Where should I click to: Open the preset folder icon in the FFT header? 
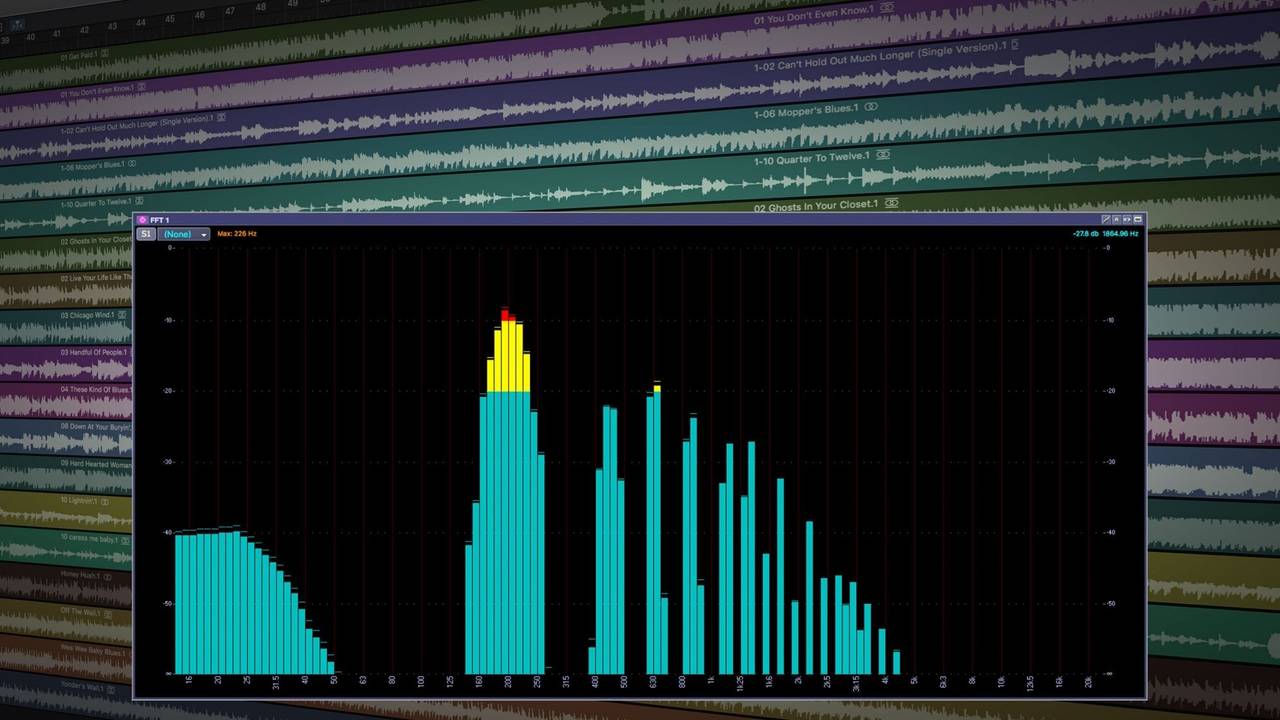1128,219
